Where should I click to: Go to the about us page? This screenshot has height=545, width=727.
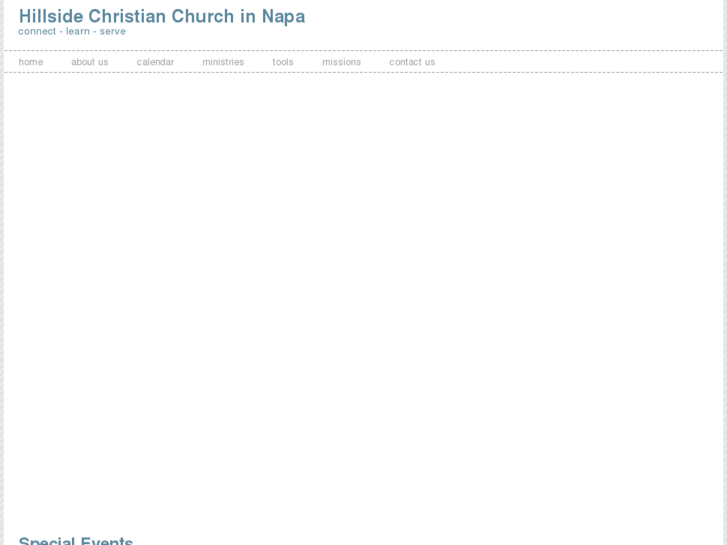(89, 62)
